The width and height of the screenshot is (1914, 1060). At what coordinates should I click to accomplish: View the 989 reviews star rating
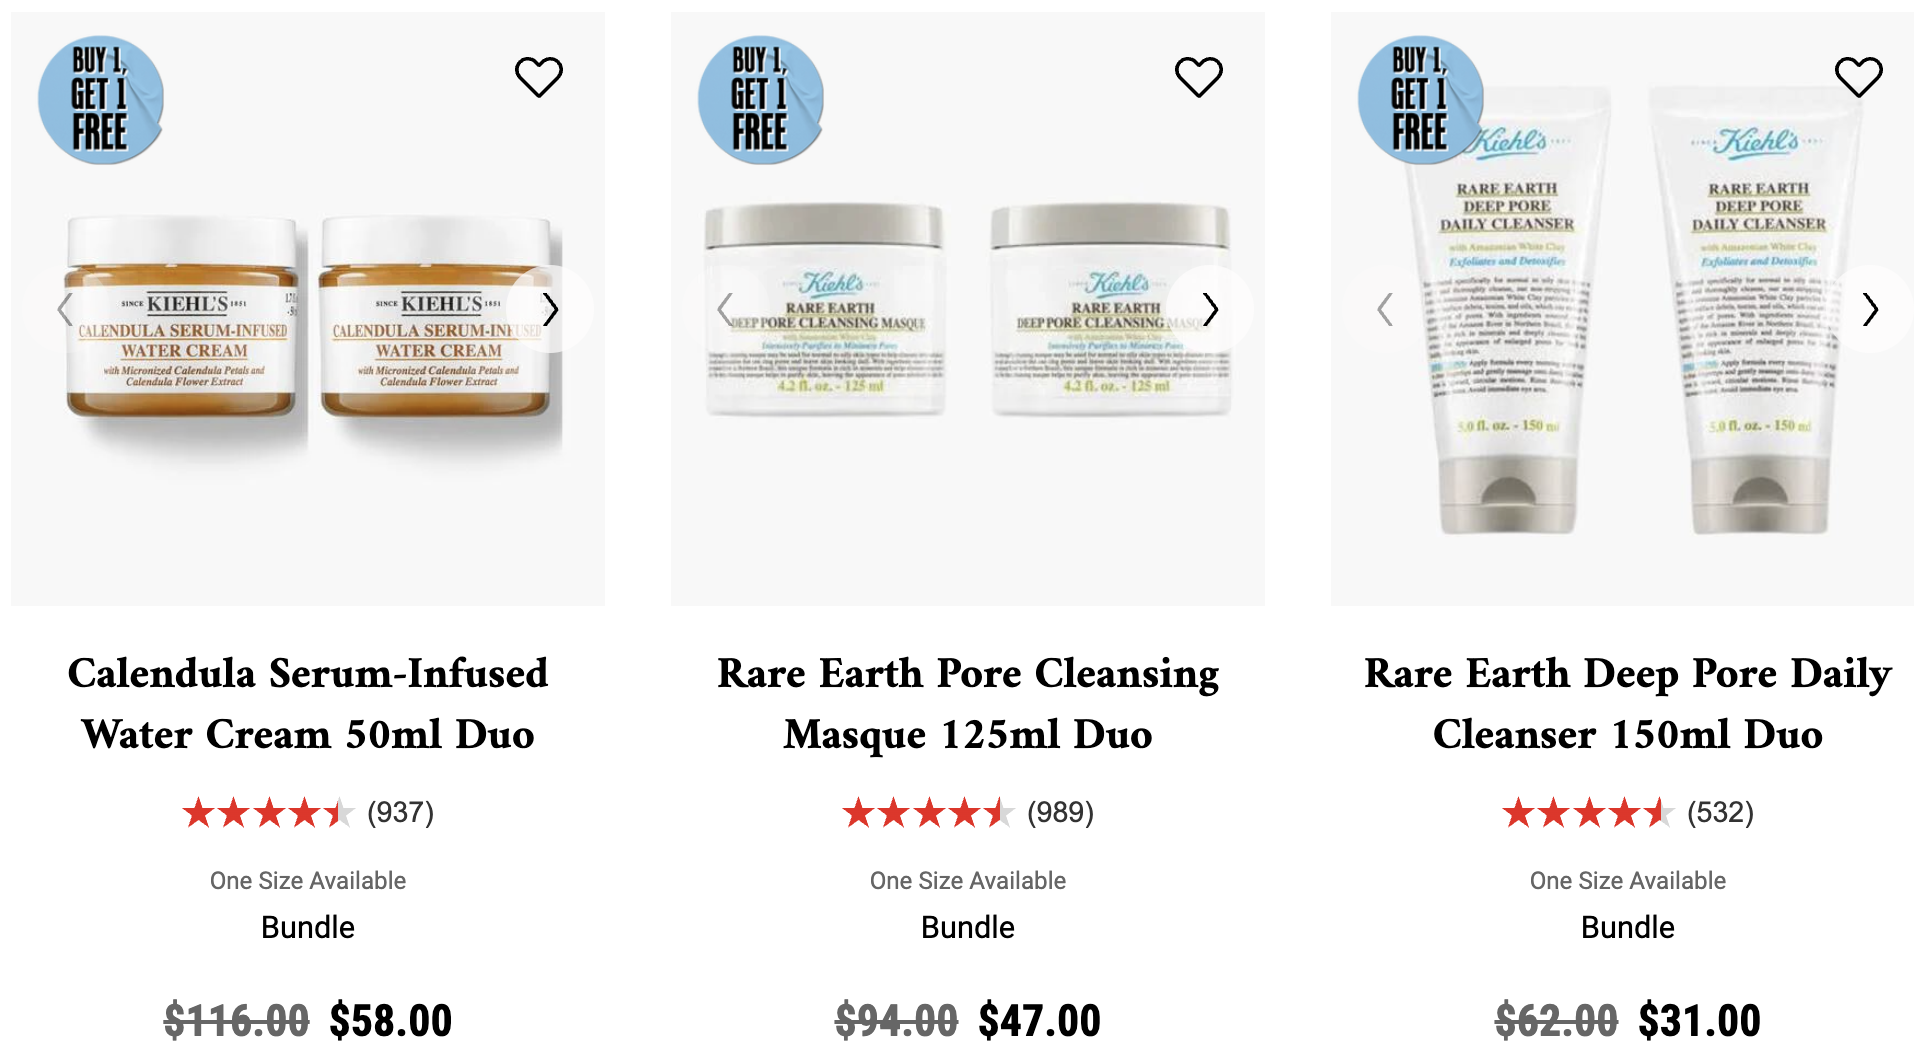(x=968, y=812)
